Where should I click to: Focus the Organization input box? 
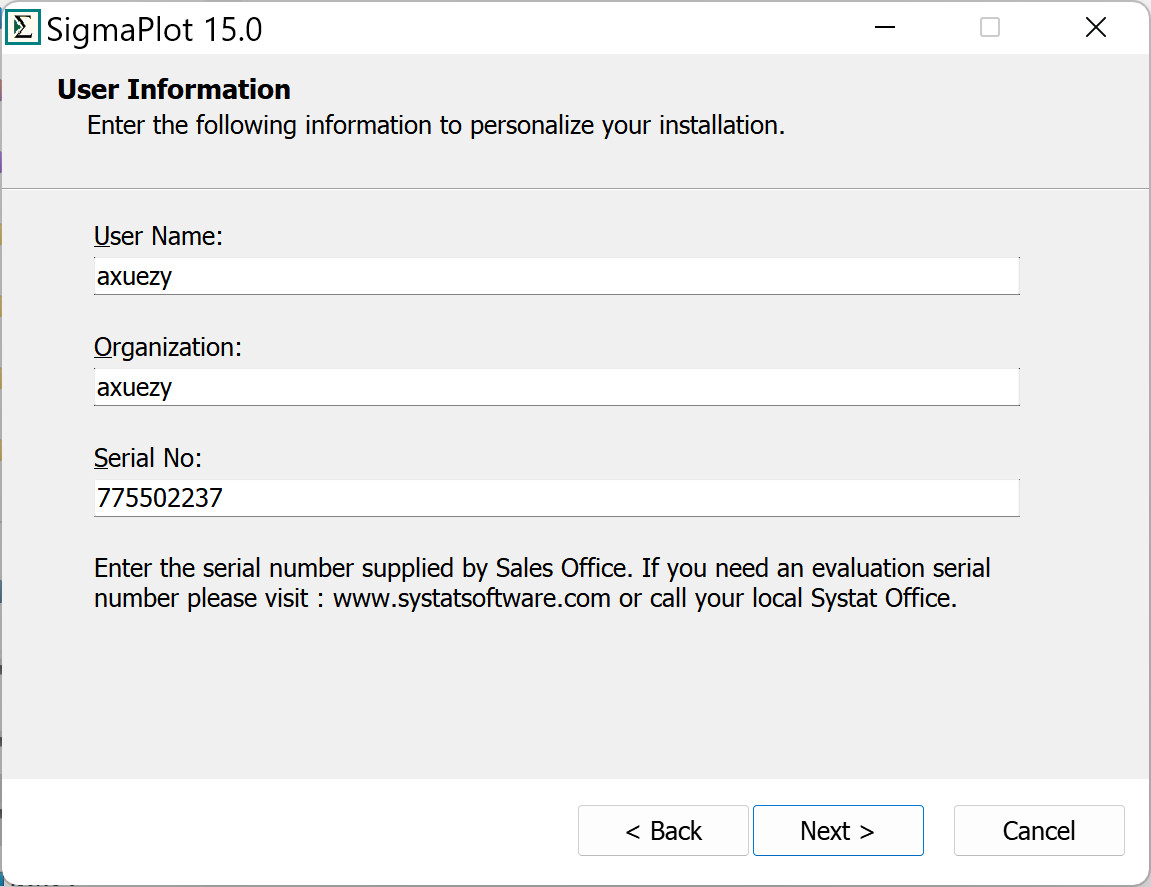556,387
